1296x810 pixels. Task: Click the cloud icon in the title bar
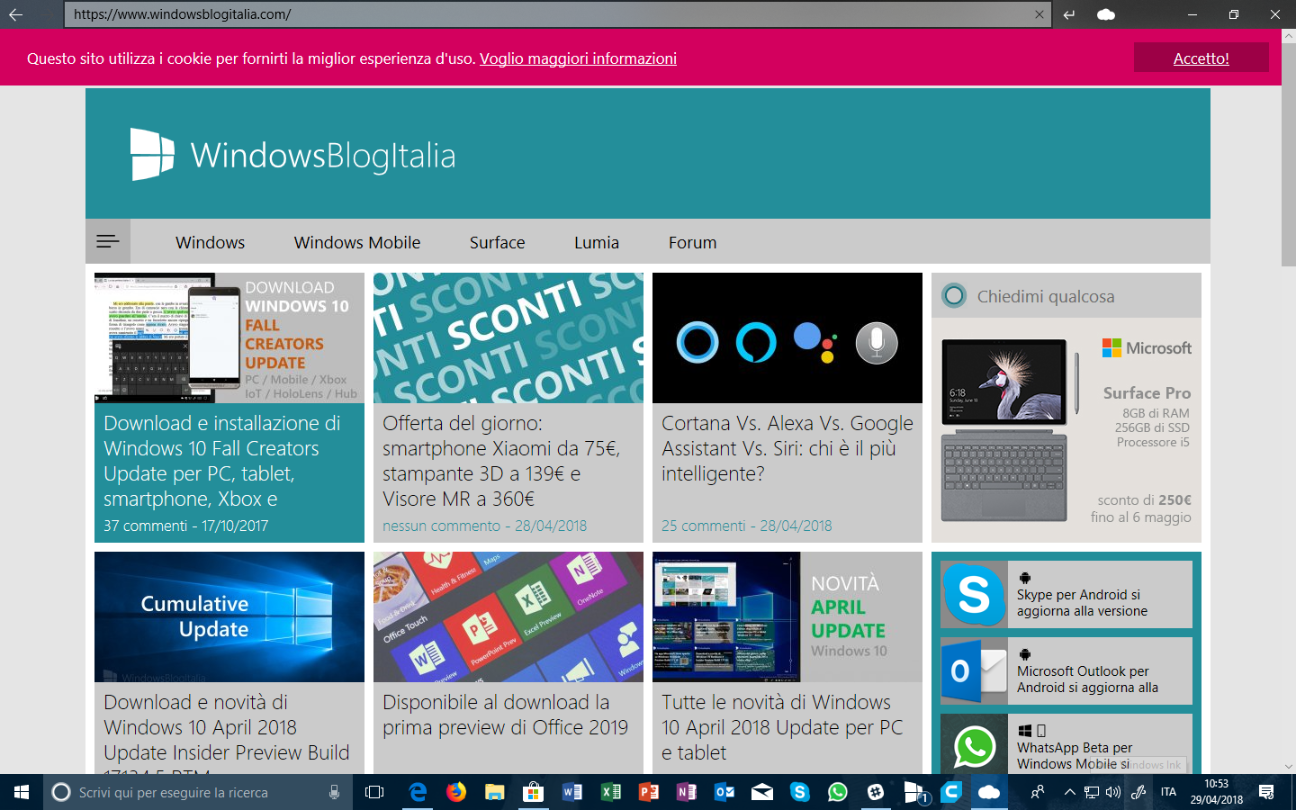[x=1105, y=15]
